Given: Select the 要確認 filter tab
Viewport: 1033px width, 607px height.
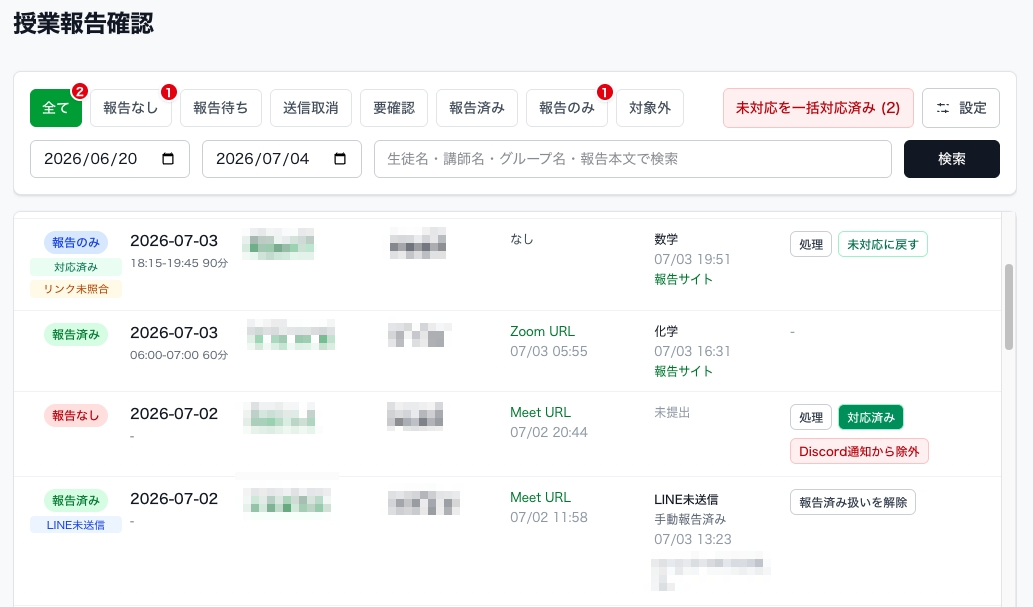Looking at the screenshot, I should 394,108.
